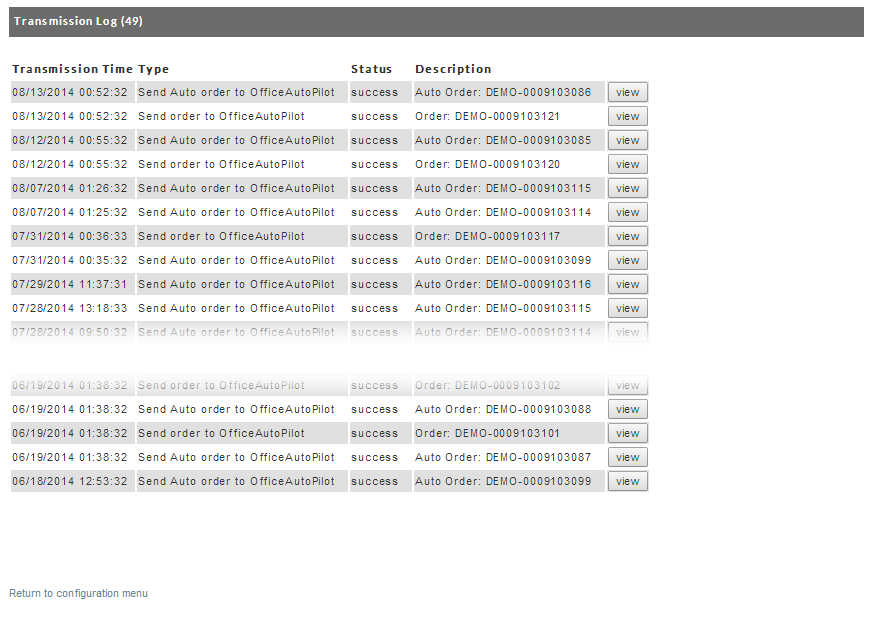Select timestamp 08/07/2014 01:25:32
Viewport: 880px width, 627px height.
click(70, 212)
